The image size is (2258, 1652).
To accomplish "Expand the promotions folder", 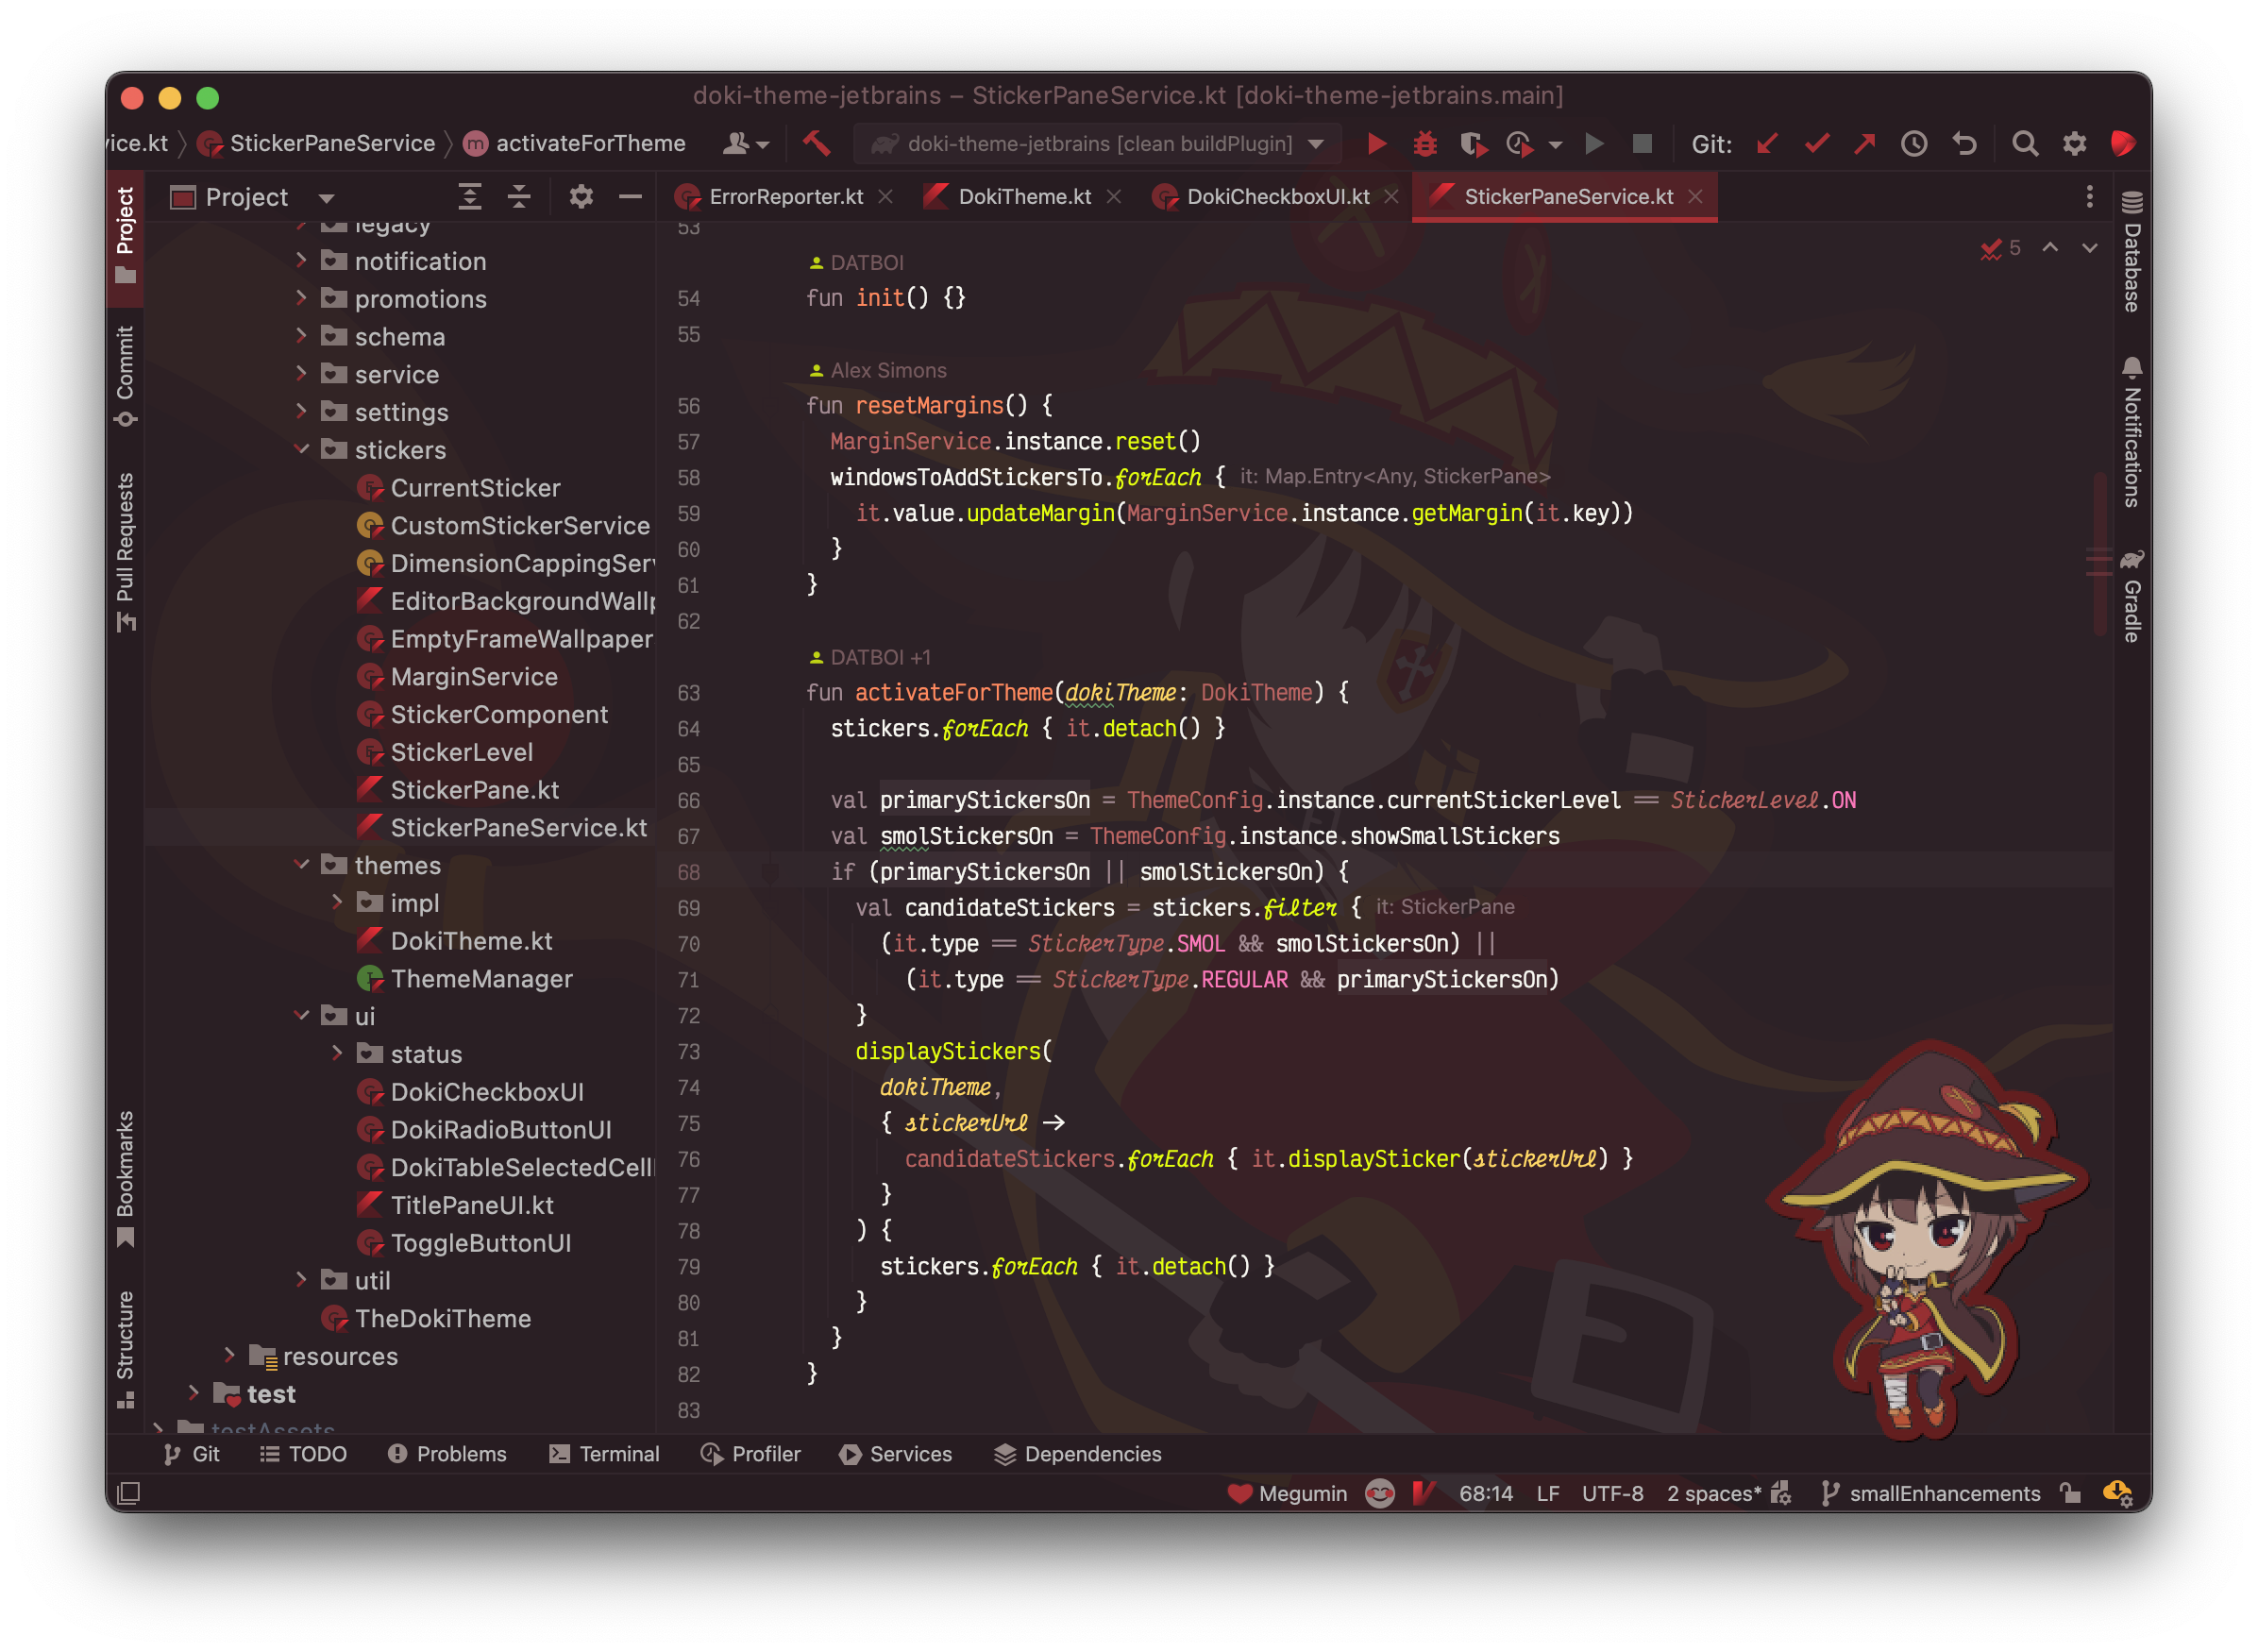I will [301, 298].
